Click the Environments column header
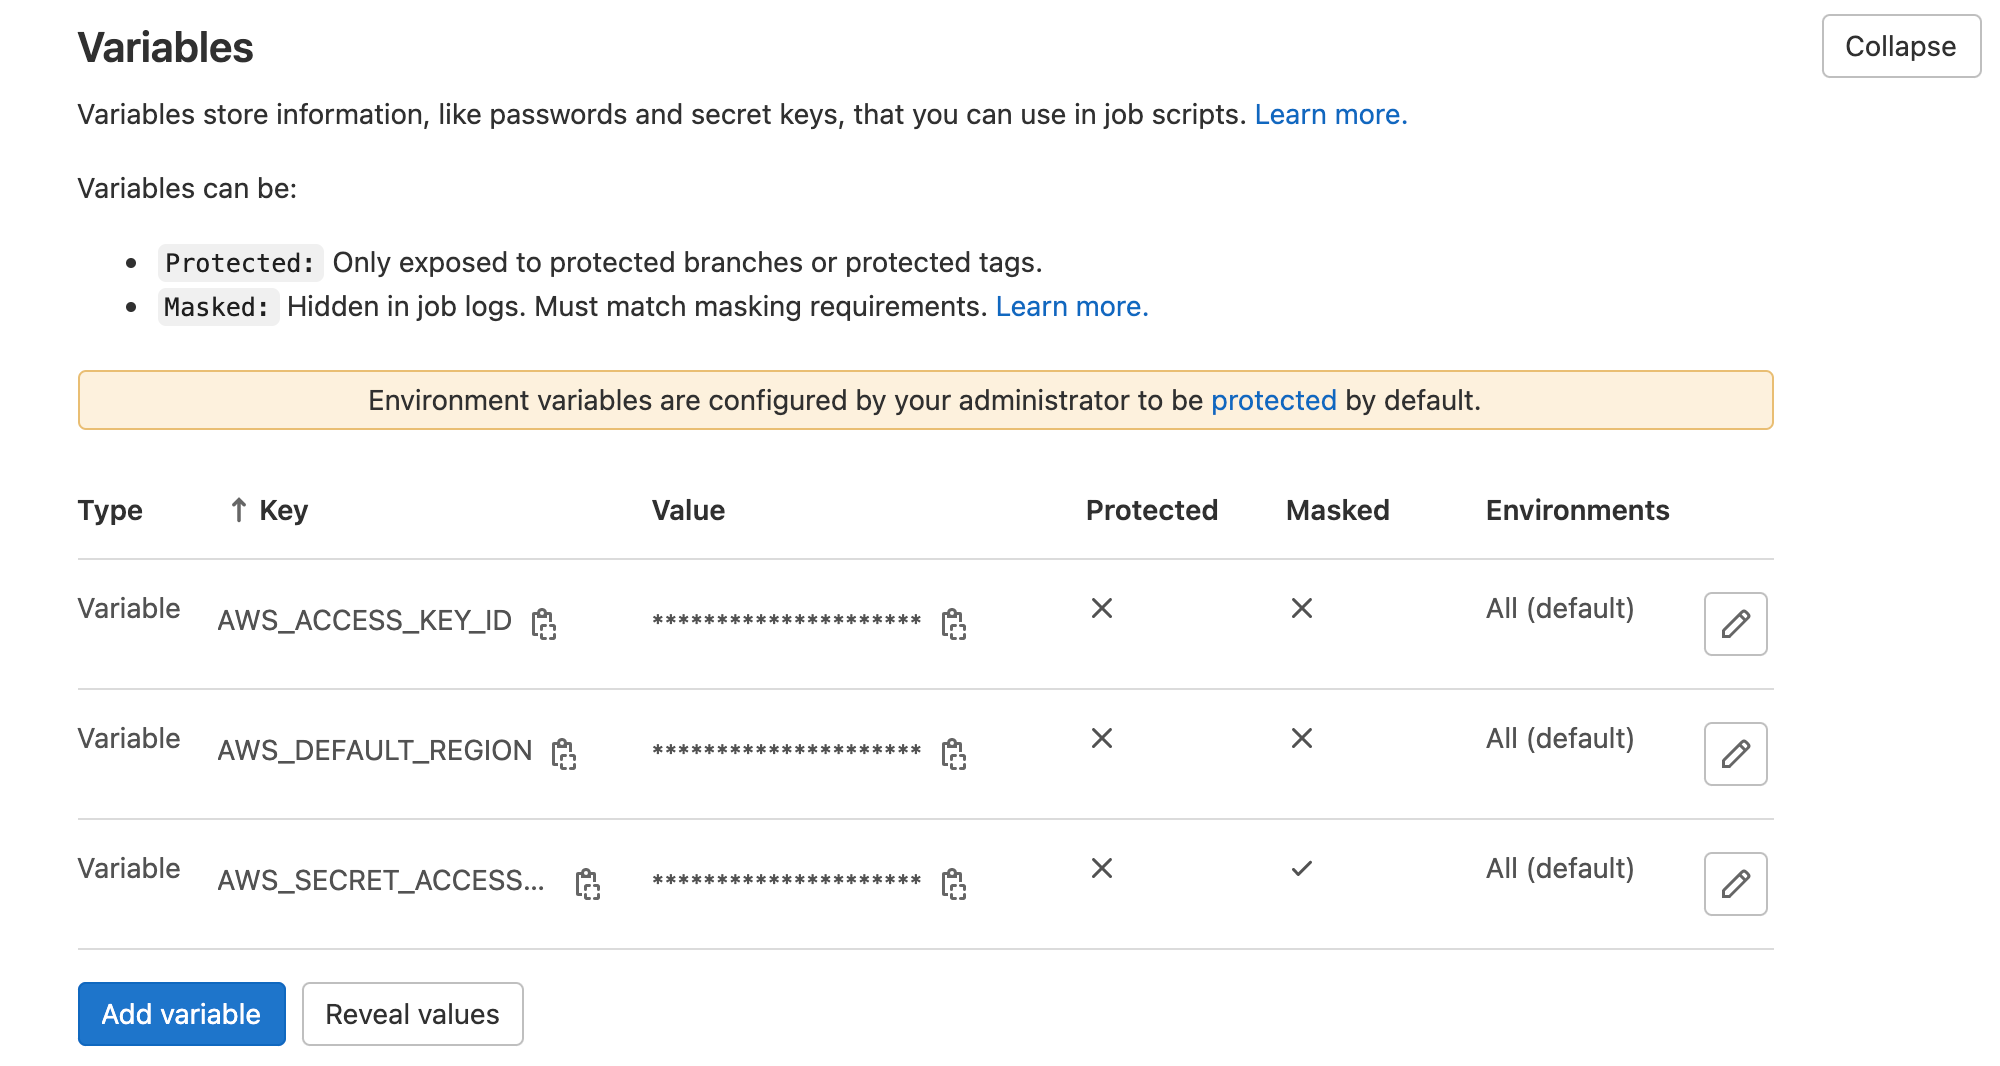 pos(1577,510)
